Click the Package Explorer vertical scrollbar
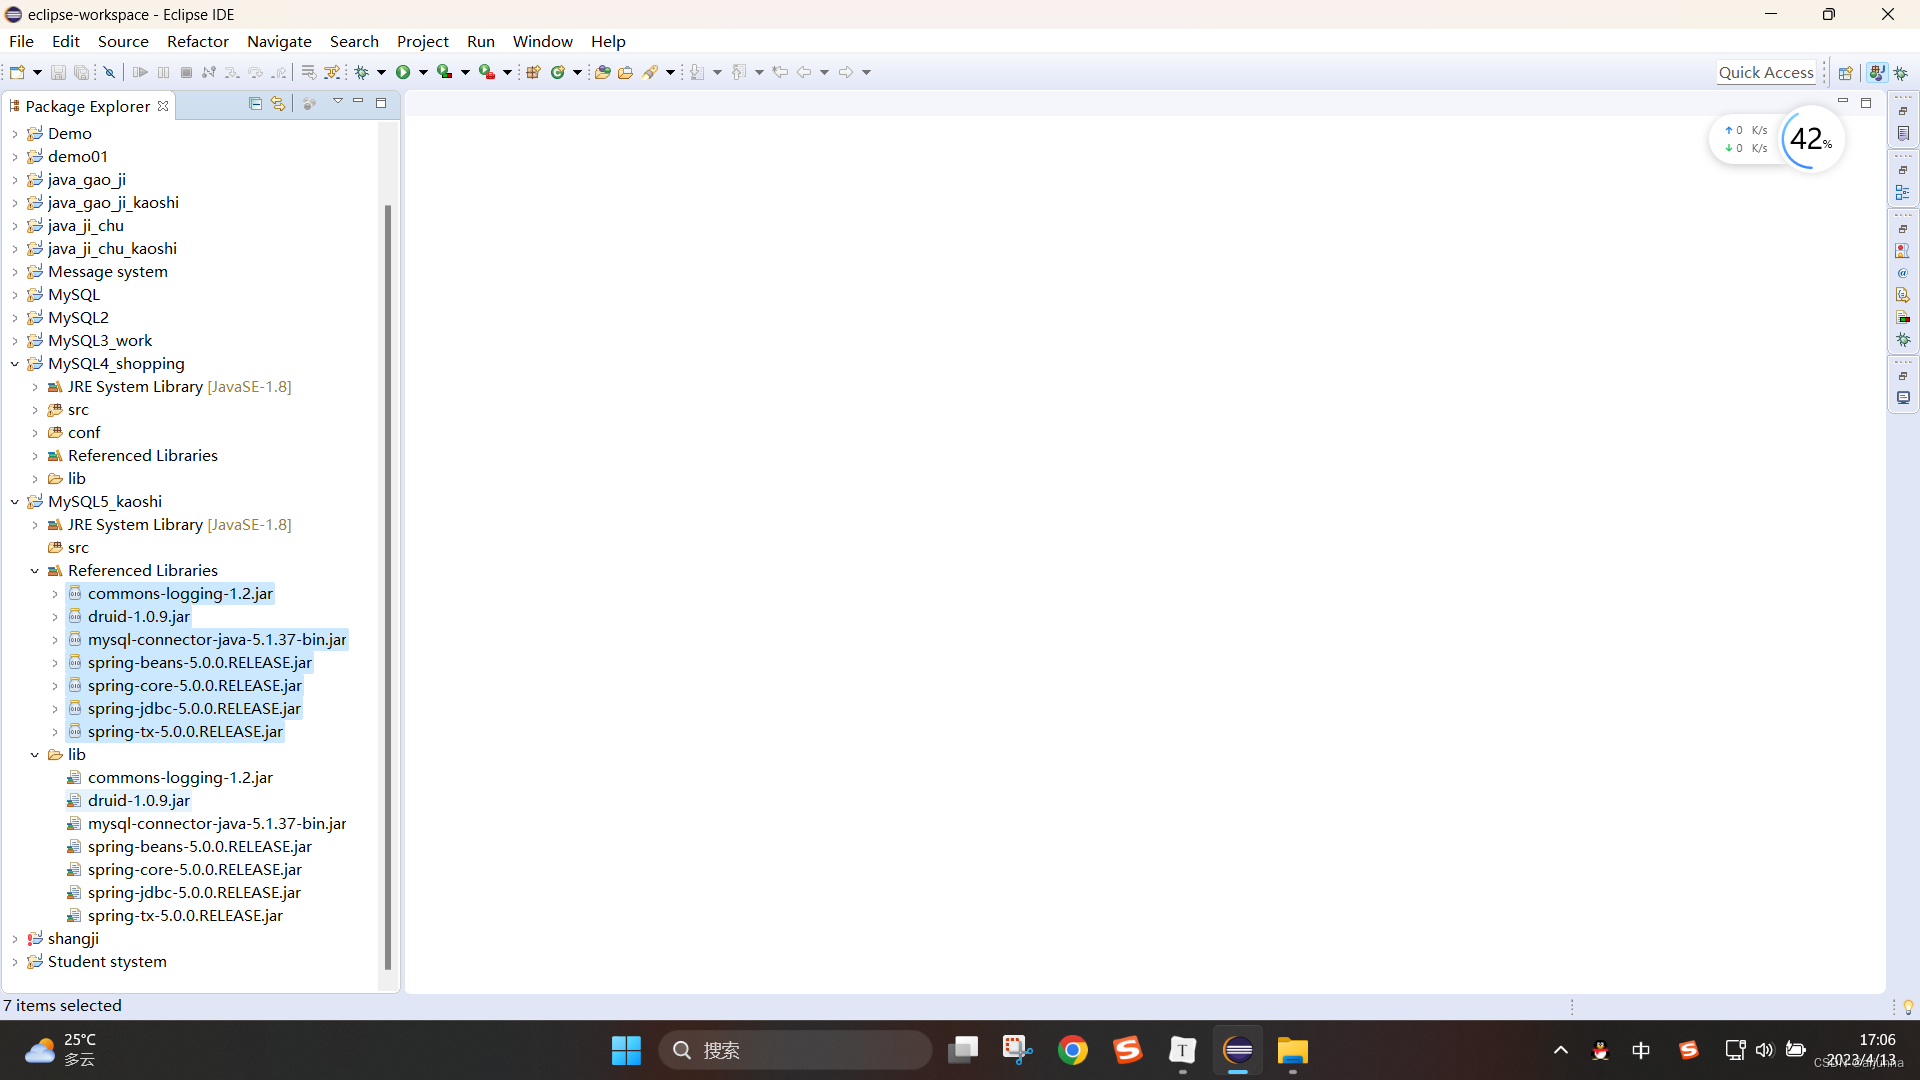This screenshot has width=1920, height=1080. (388, 587)
